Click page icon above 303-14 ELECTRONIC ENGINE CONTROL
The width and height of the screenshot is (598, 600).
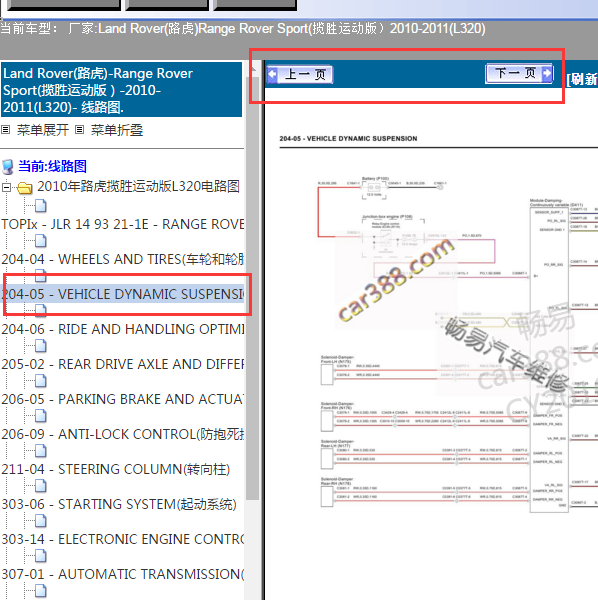(41, 521)
